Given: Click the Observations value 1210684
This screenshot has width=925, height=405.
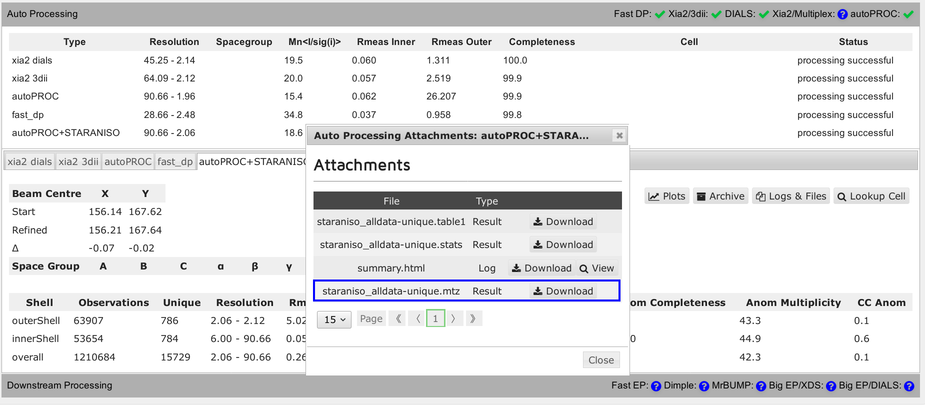Looking at the screenshot, I should point(94,357).
